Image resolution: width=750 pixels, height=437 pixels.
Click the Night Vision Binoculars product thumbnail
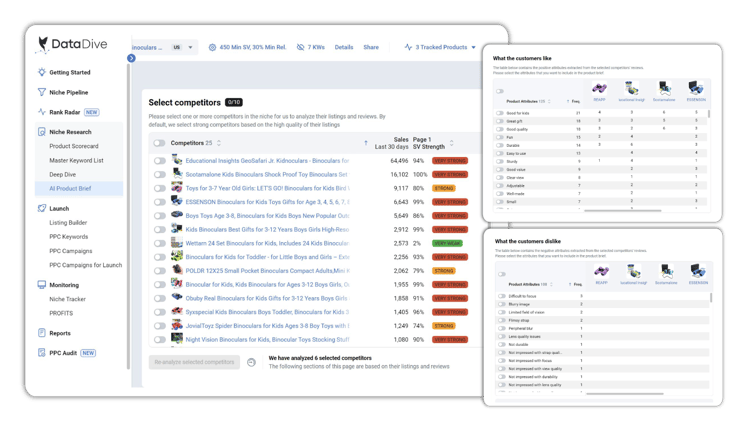click(177, 339)
